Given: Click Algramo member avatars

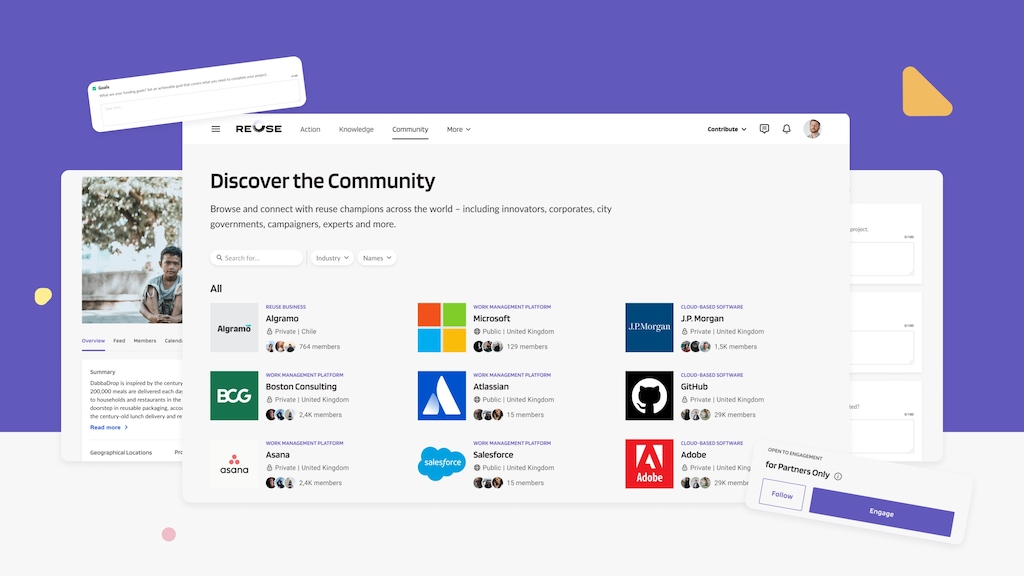Looking at the screenshot, I should coord(280,347).
